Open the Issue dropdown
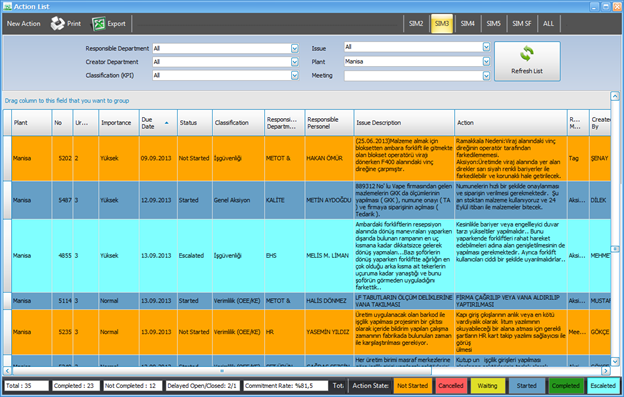Image resolution: width=624 pixels, height=397 pixels. [x=486, y=47]
